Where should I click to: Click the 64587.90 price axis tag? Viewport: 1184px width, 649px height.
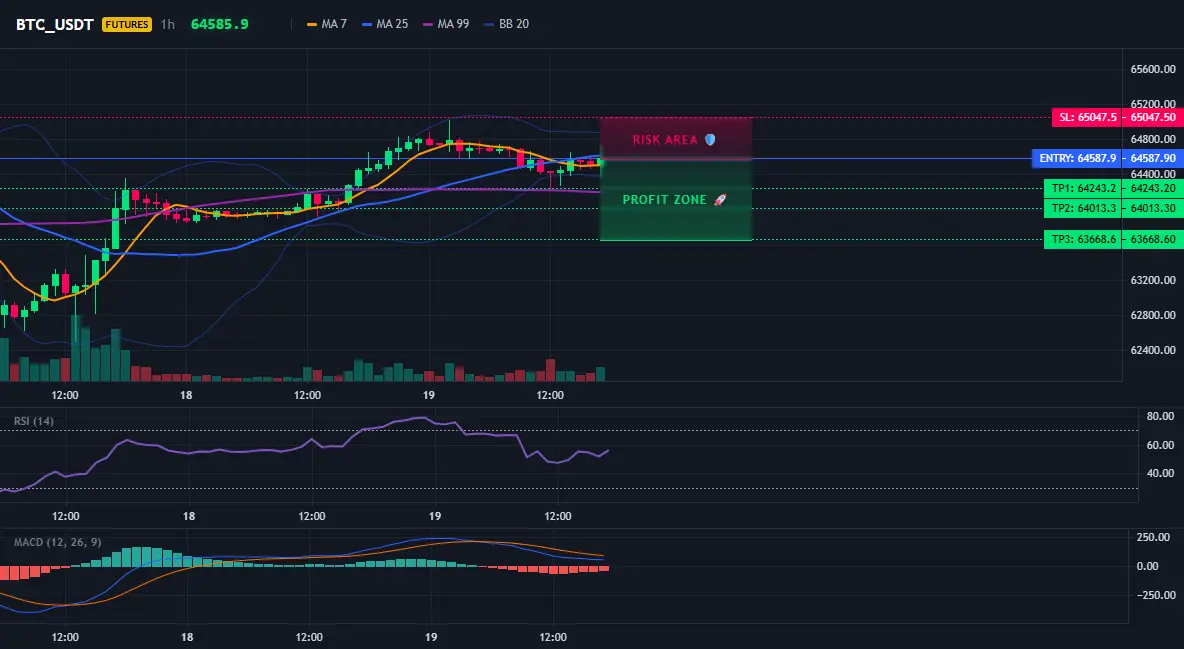(1153, 158)
